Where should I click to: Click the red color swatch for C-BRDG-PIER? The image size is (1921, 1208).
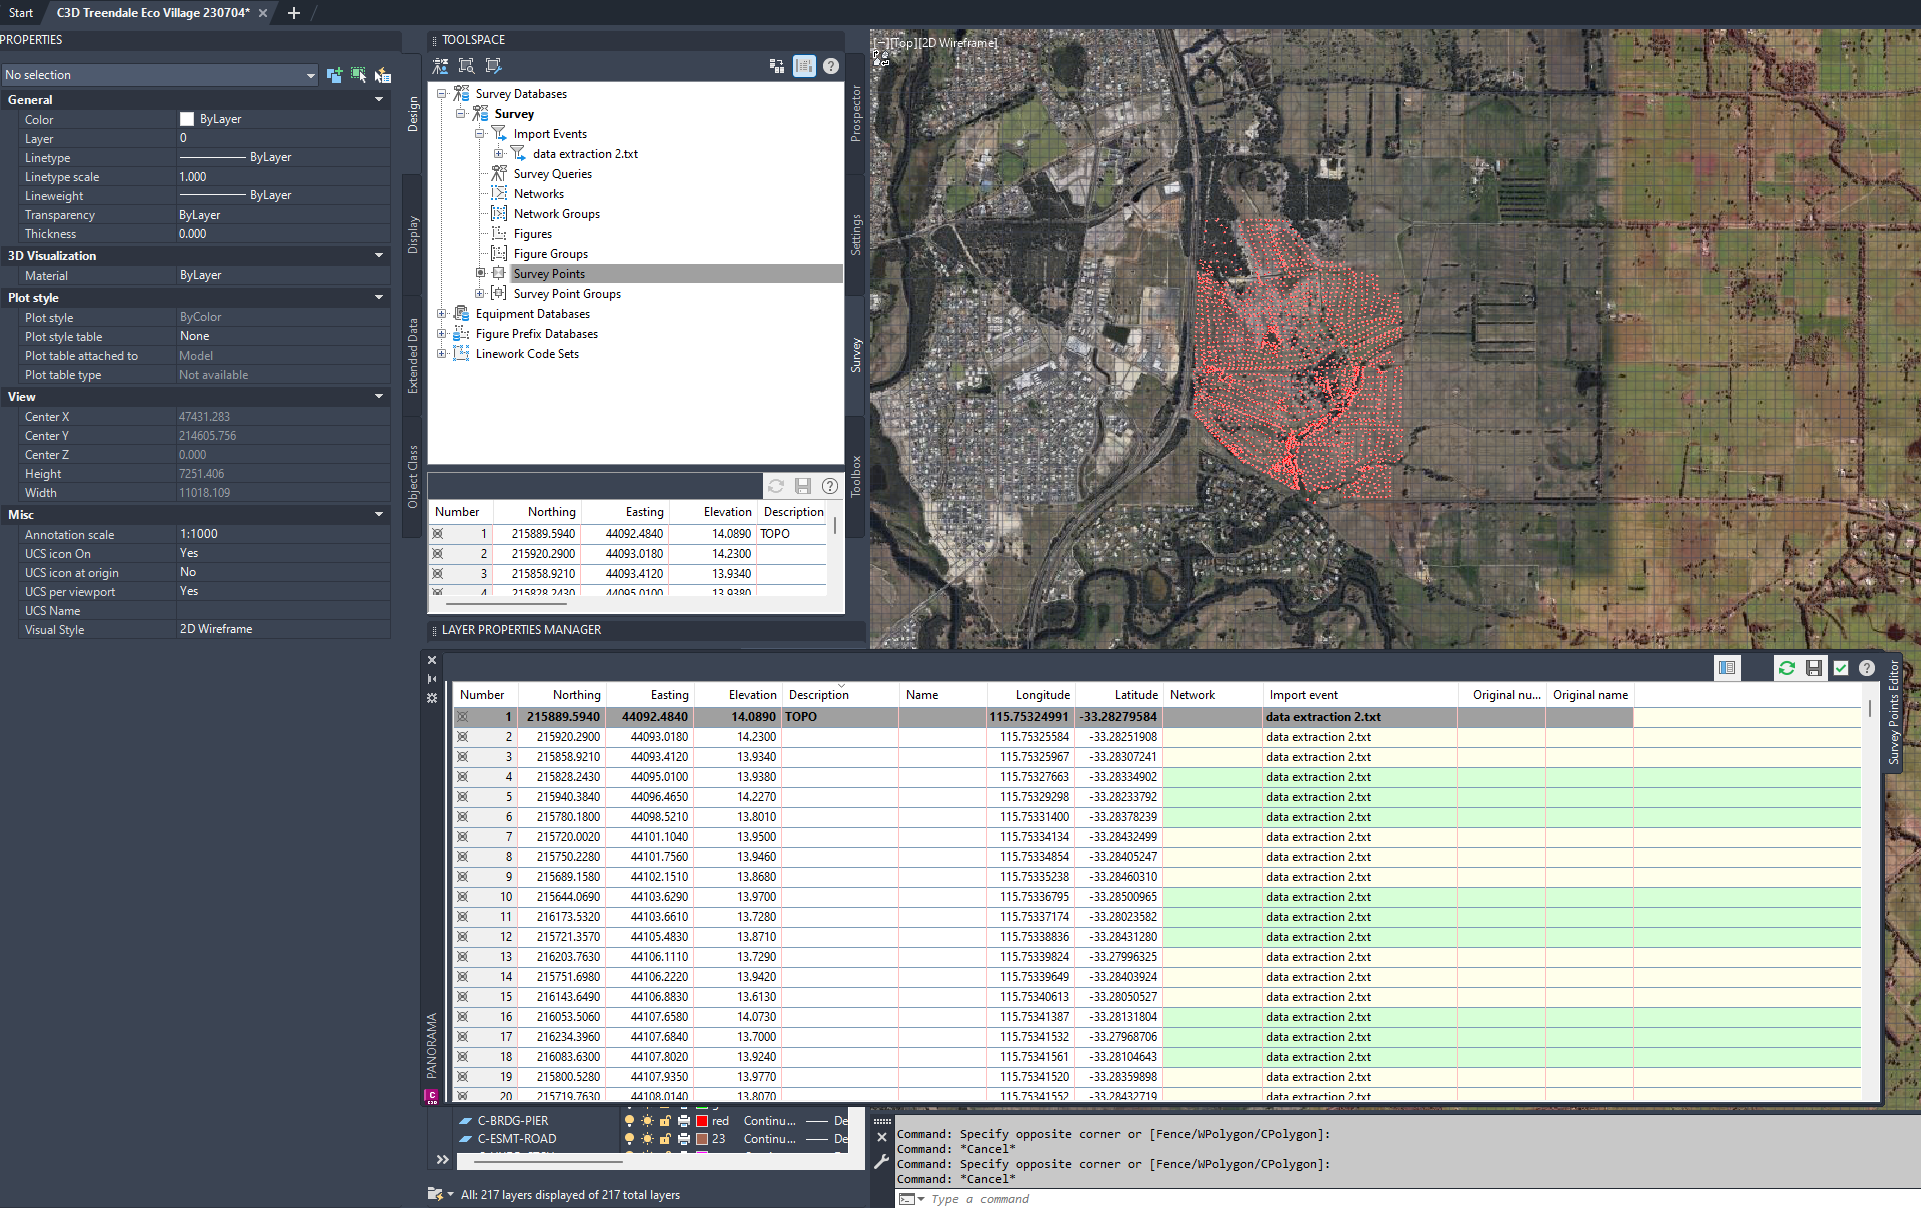(703, 1121)
